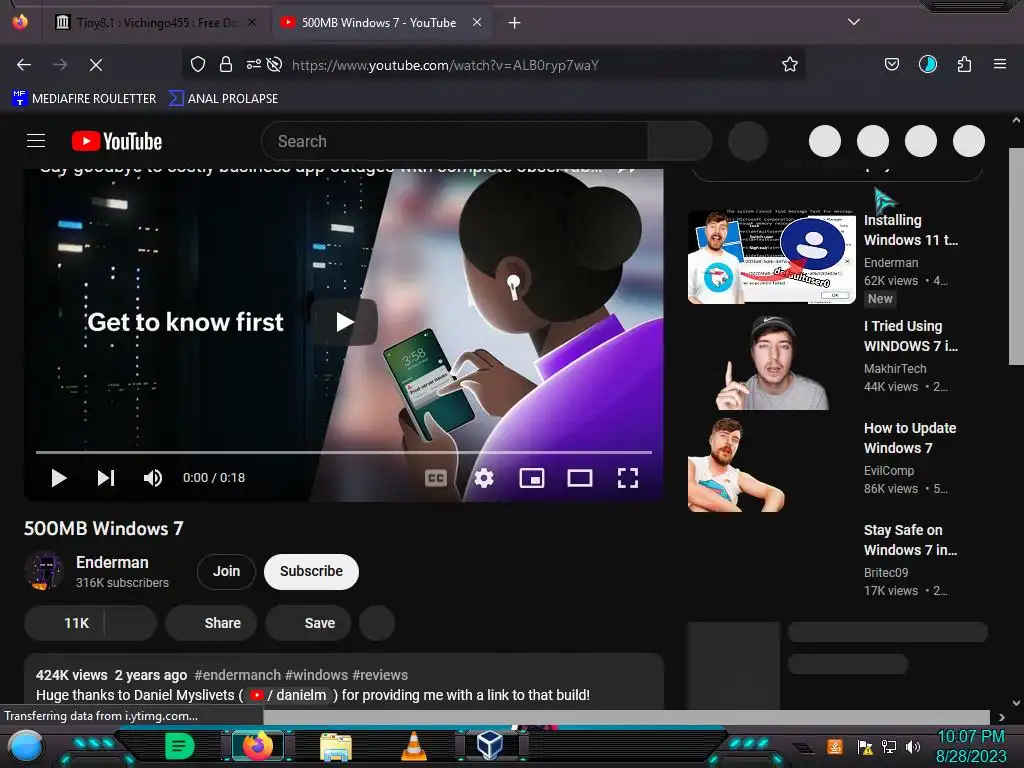Viewport: 1024px width, 768px height.
Task: Select the 500MB Windows 7 - YouTube tab
Action: click(x=379, y=23)
